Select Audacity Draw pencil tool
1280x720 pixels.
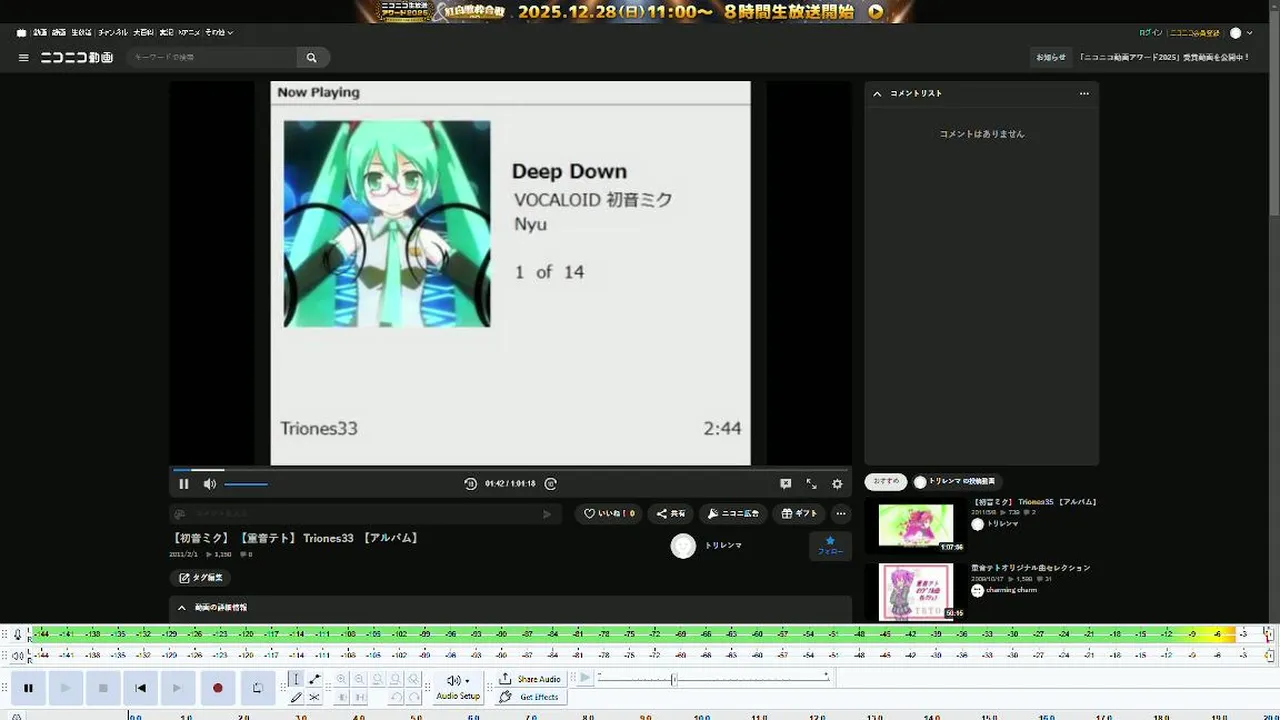click(295, 697)
